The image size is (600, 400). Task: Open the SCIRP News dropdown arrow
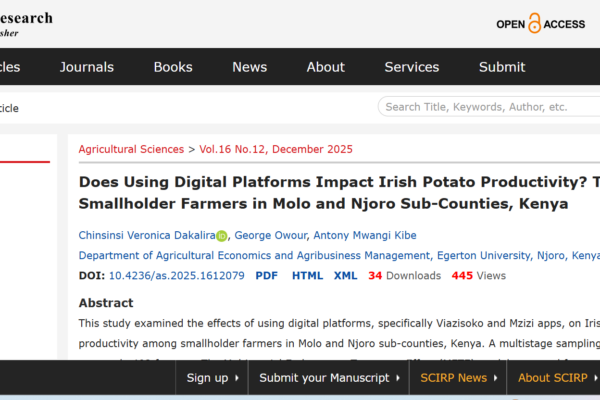[495, 378]
